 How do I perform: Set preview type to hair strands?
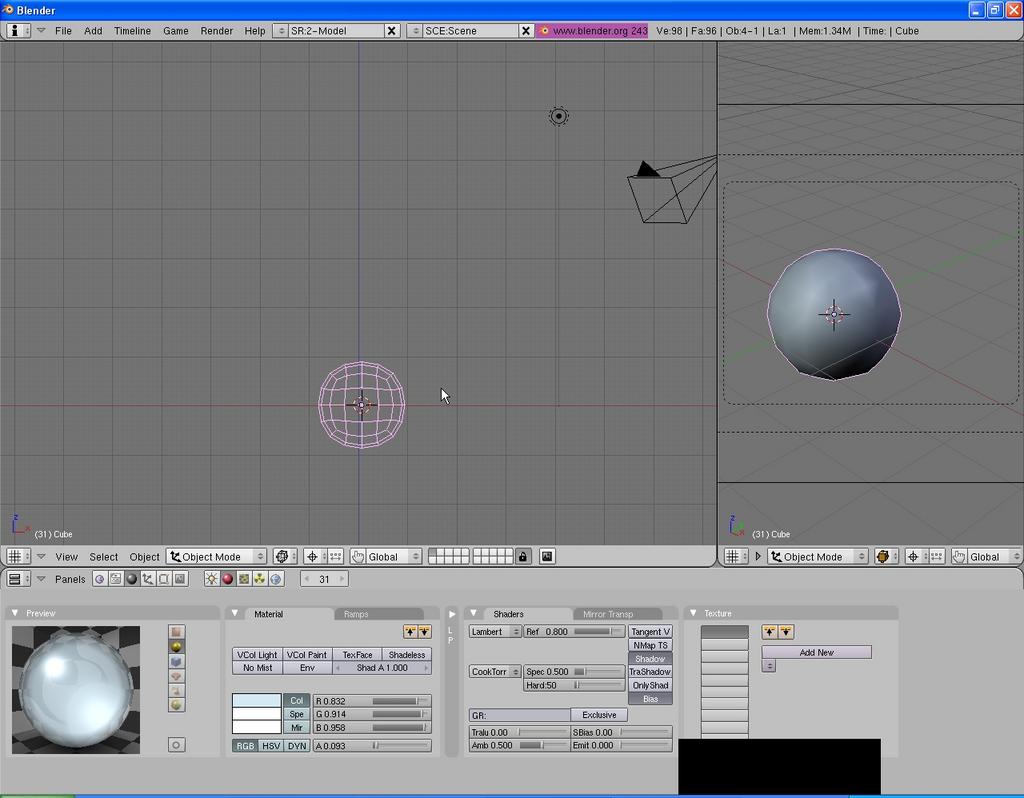pos(176,691)
